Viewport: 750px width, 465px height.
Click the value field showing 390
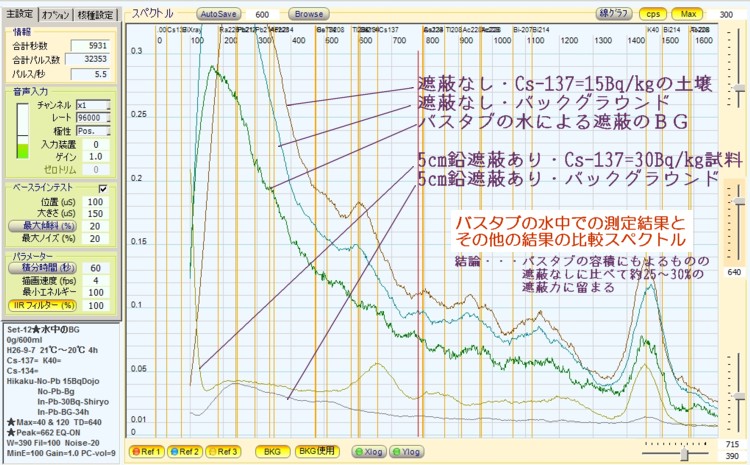coord(732,456)
